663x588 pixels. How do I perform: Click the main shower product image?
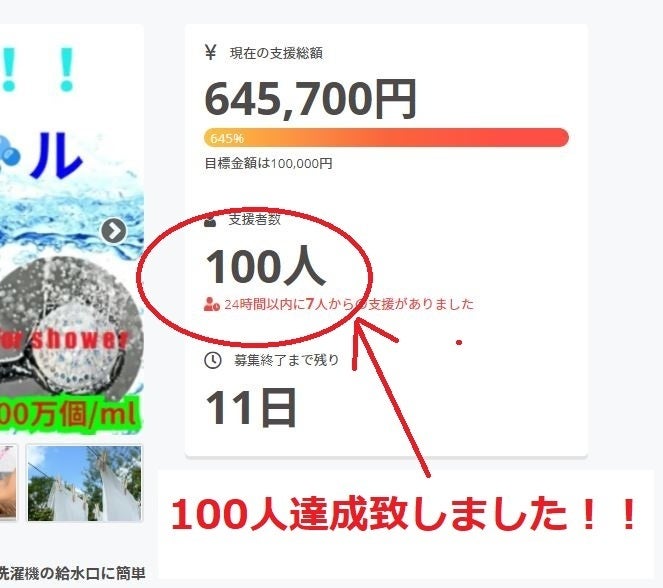(71, 228)
